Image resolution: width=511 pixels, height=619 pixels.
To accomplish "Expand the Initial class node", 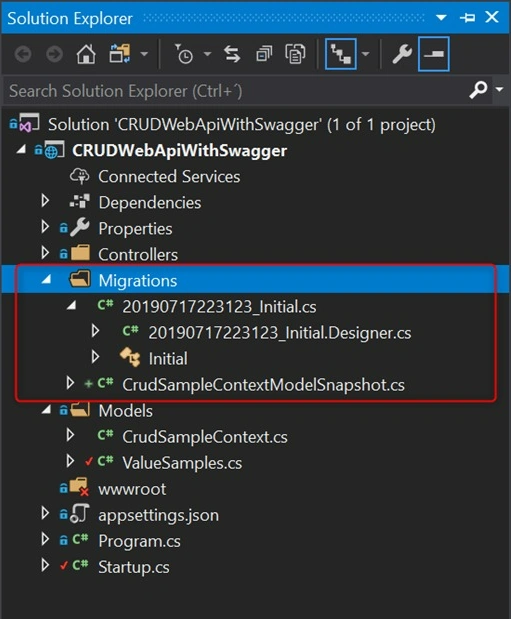I will [x=95, y=357].
